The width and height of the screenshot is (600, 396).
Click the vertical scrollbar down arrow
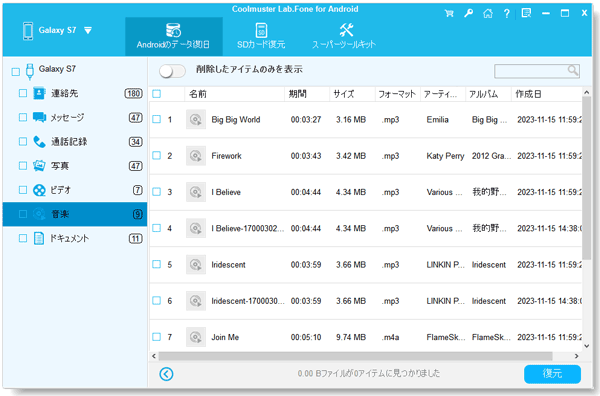(x=587, y=346)
